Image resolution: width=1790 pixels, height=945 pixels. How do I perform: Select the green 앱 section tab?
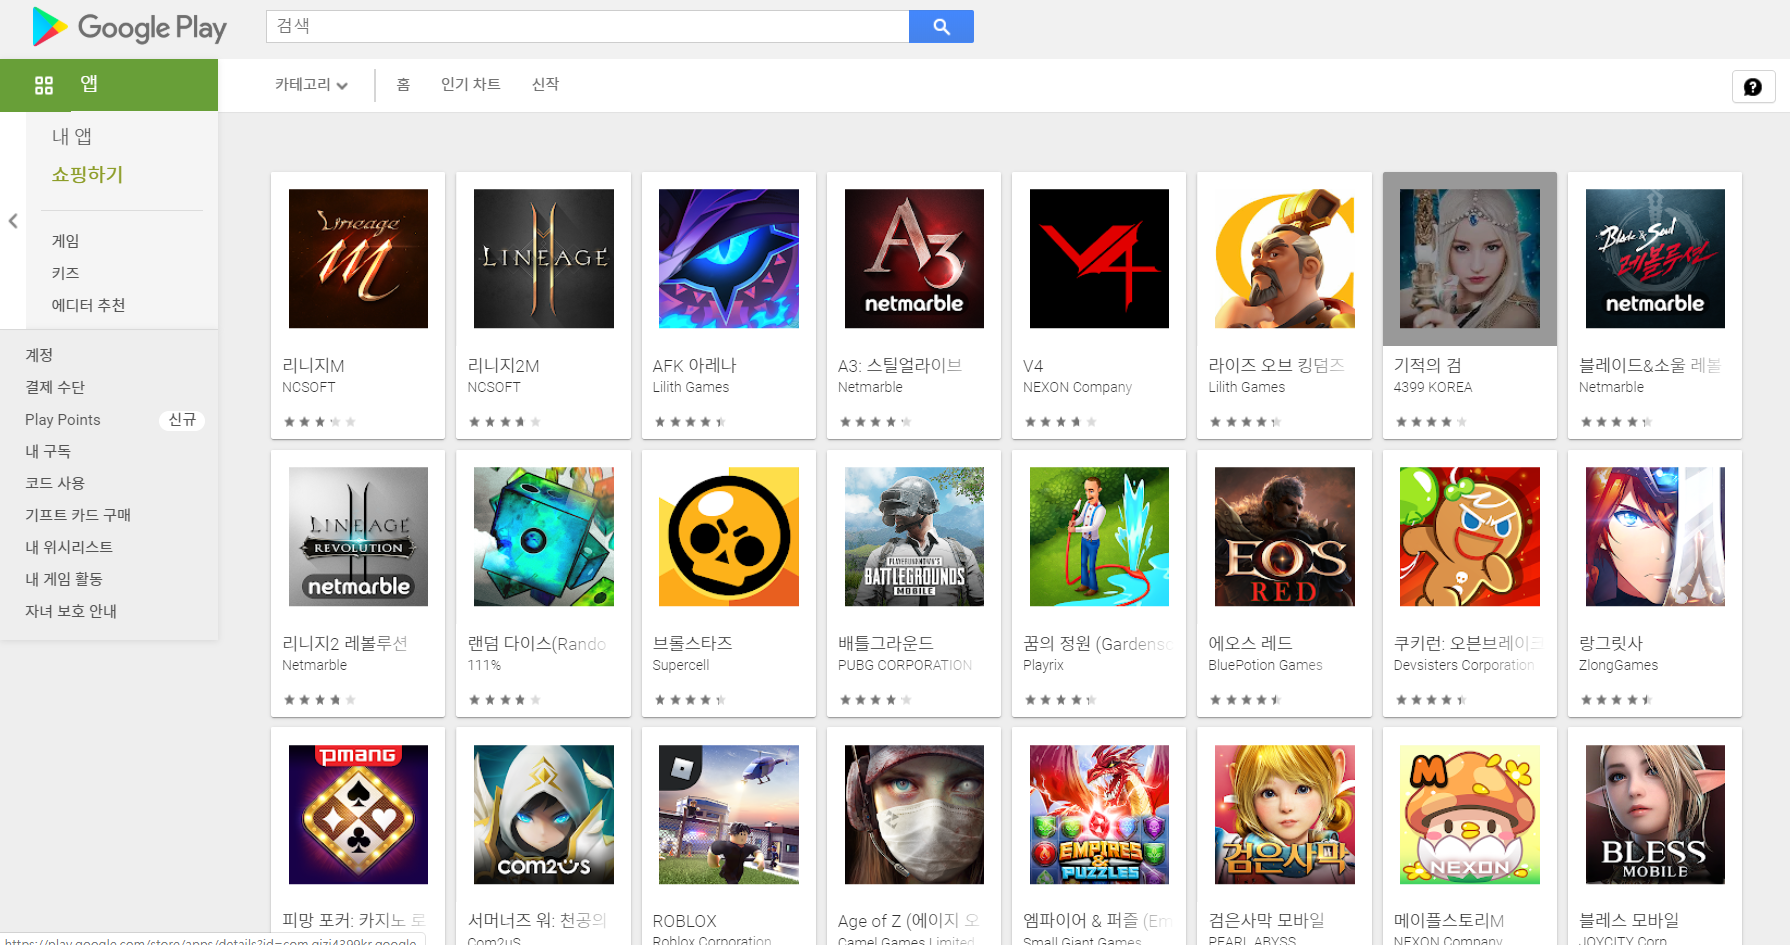coord(109,85)
